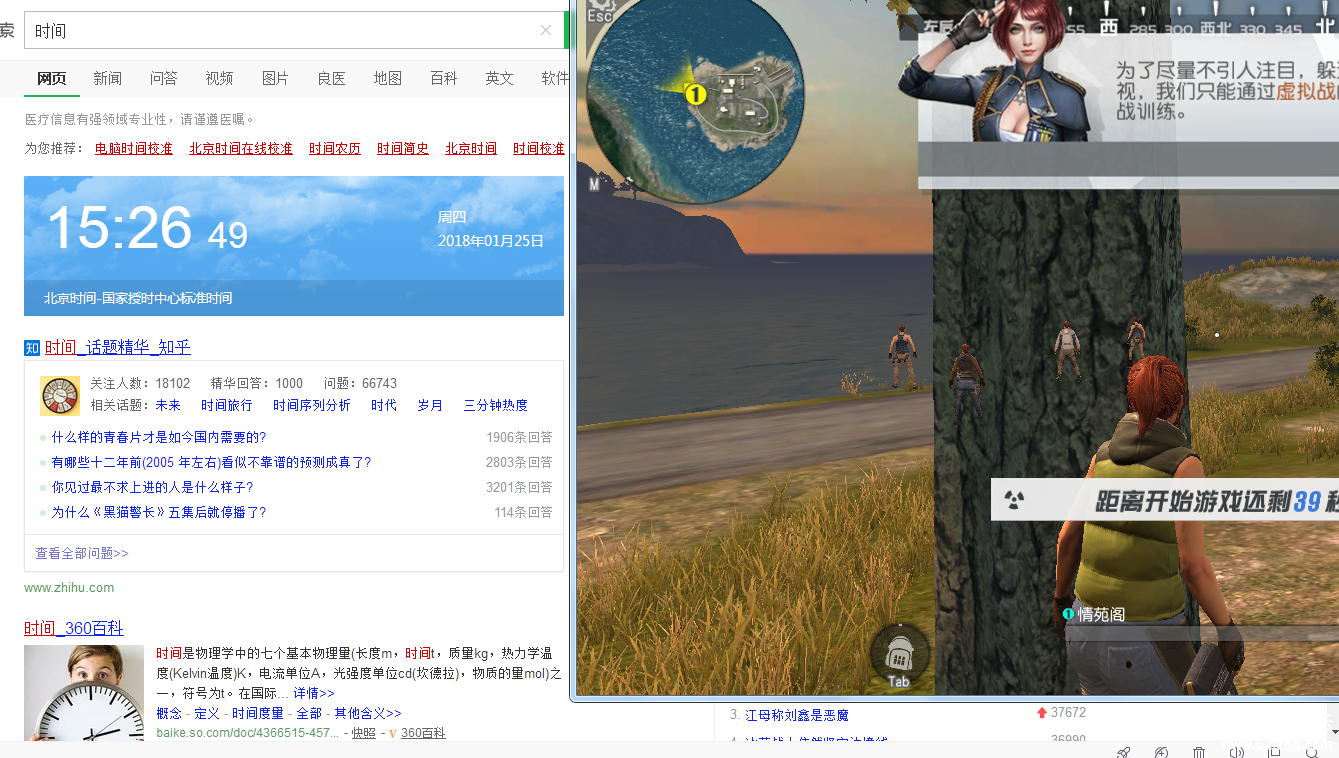
Task: Open recommended link 时间农历
Action: point(335,148)
